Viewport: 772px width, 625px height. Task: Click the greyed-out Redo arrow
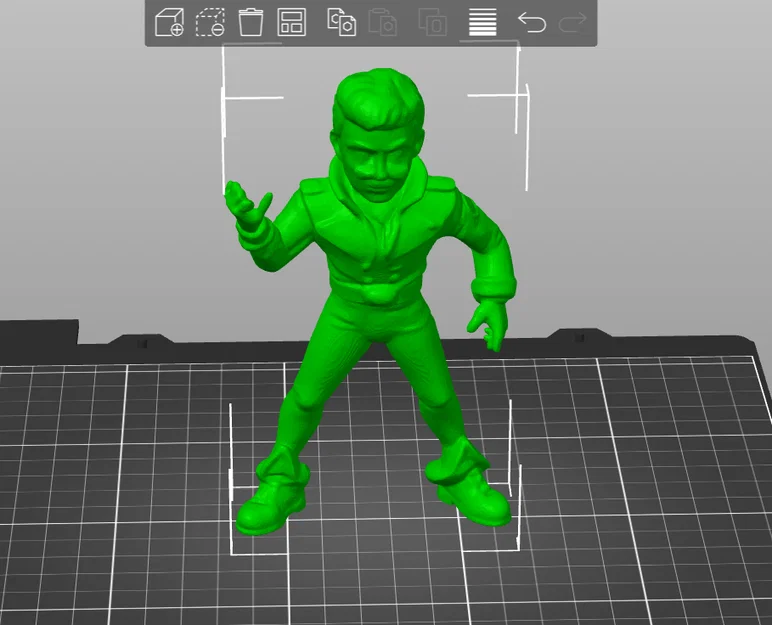point(573,23)
